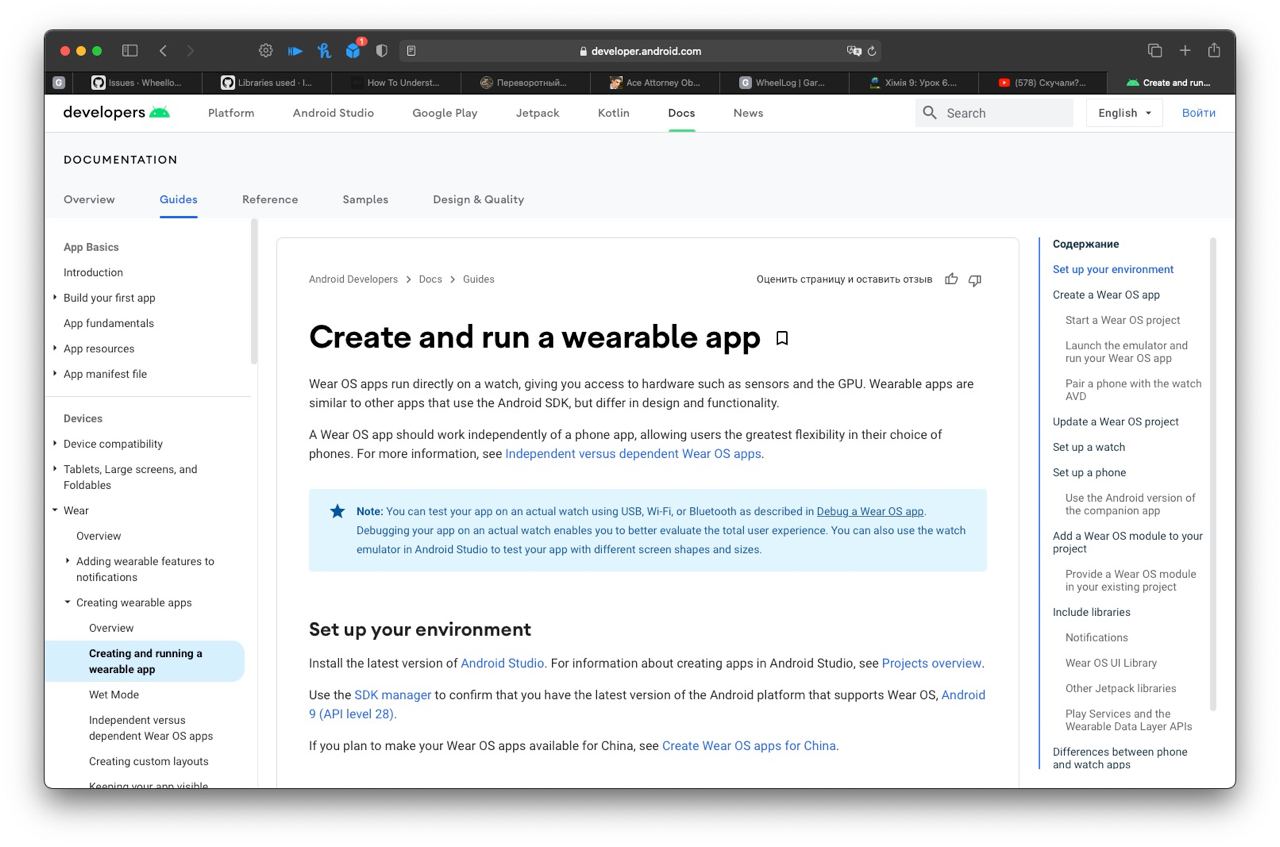The width and height of the screenshot is (1280, 847).
Task: Bookmark the page with the bookmark icon
Action: pyautogui.click(x=782, y=338)
